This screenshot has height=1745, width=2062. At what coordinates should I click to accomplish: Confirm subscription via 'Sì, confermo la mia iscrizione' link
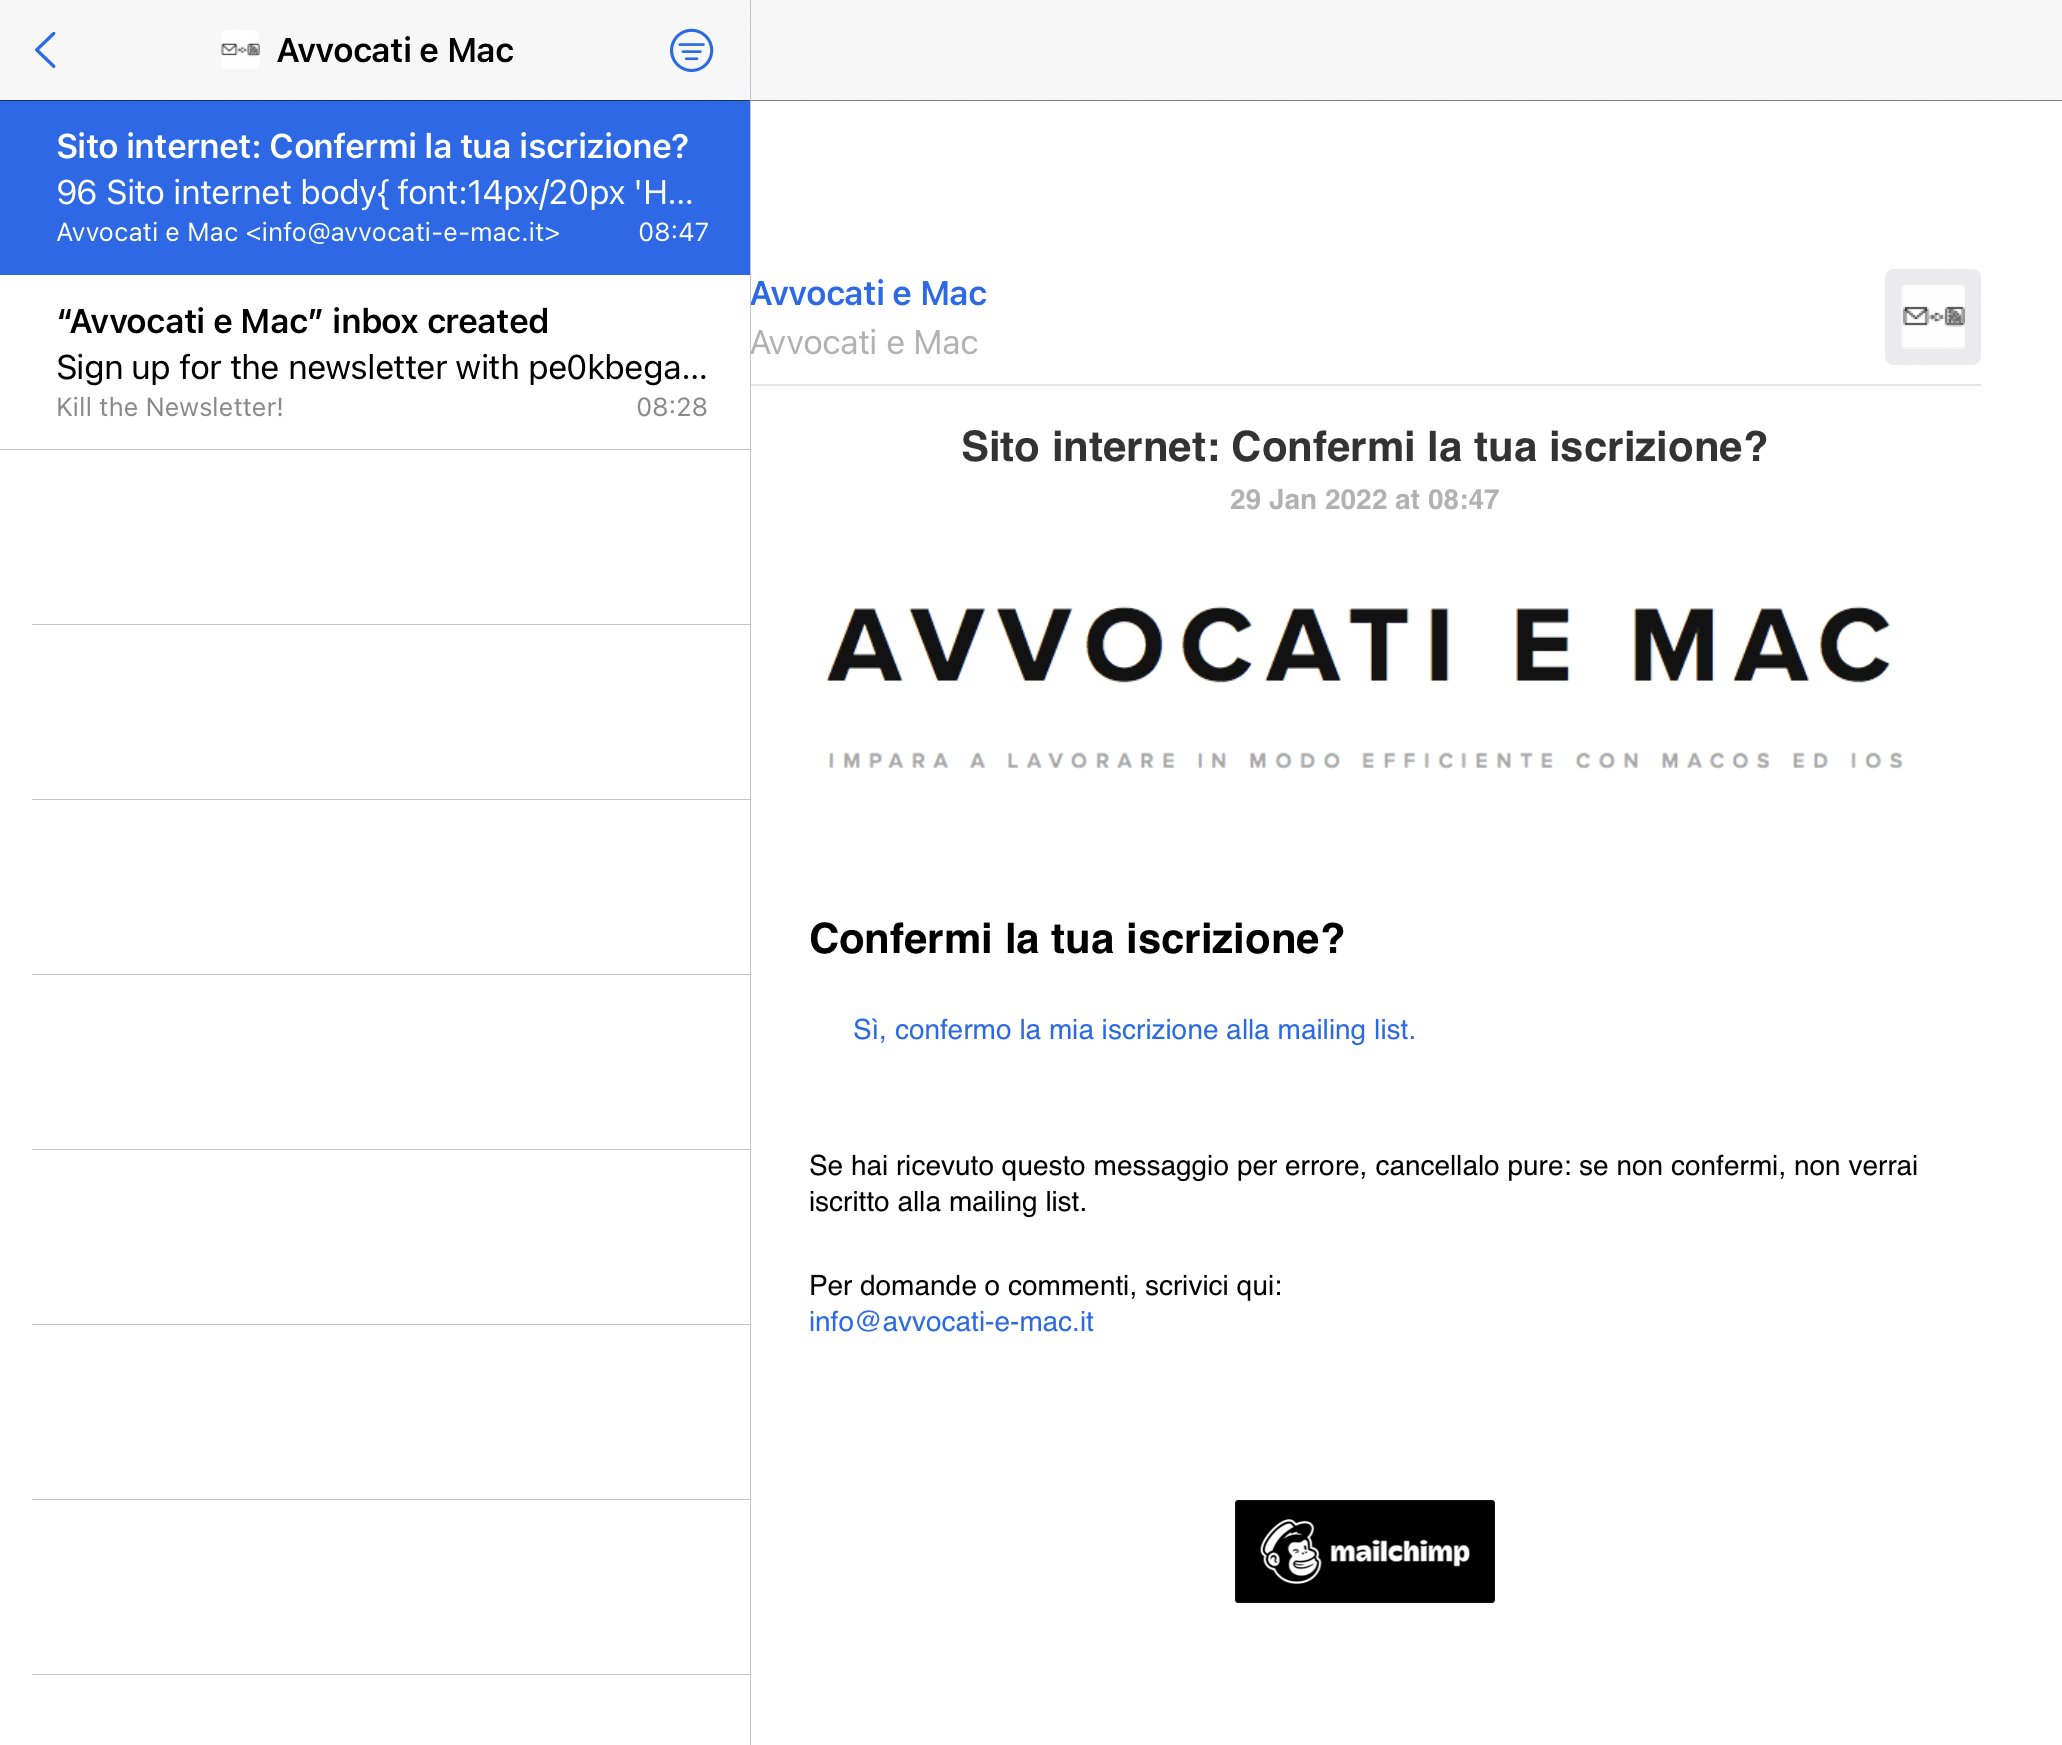coord(1133,1030)
